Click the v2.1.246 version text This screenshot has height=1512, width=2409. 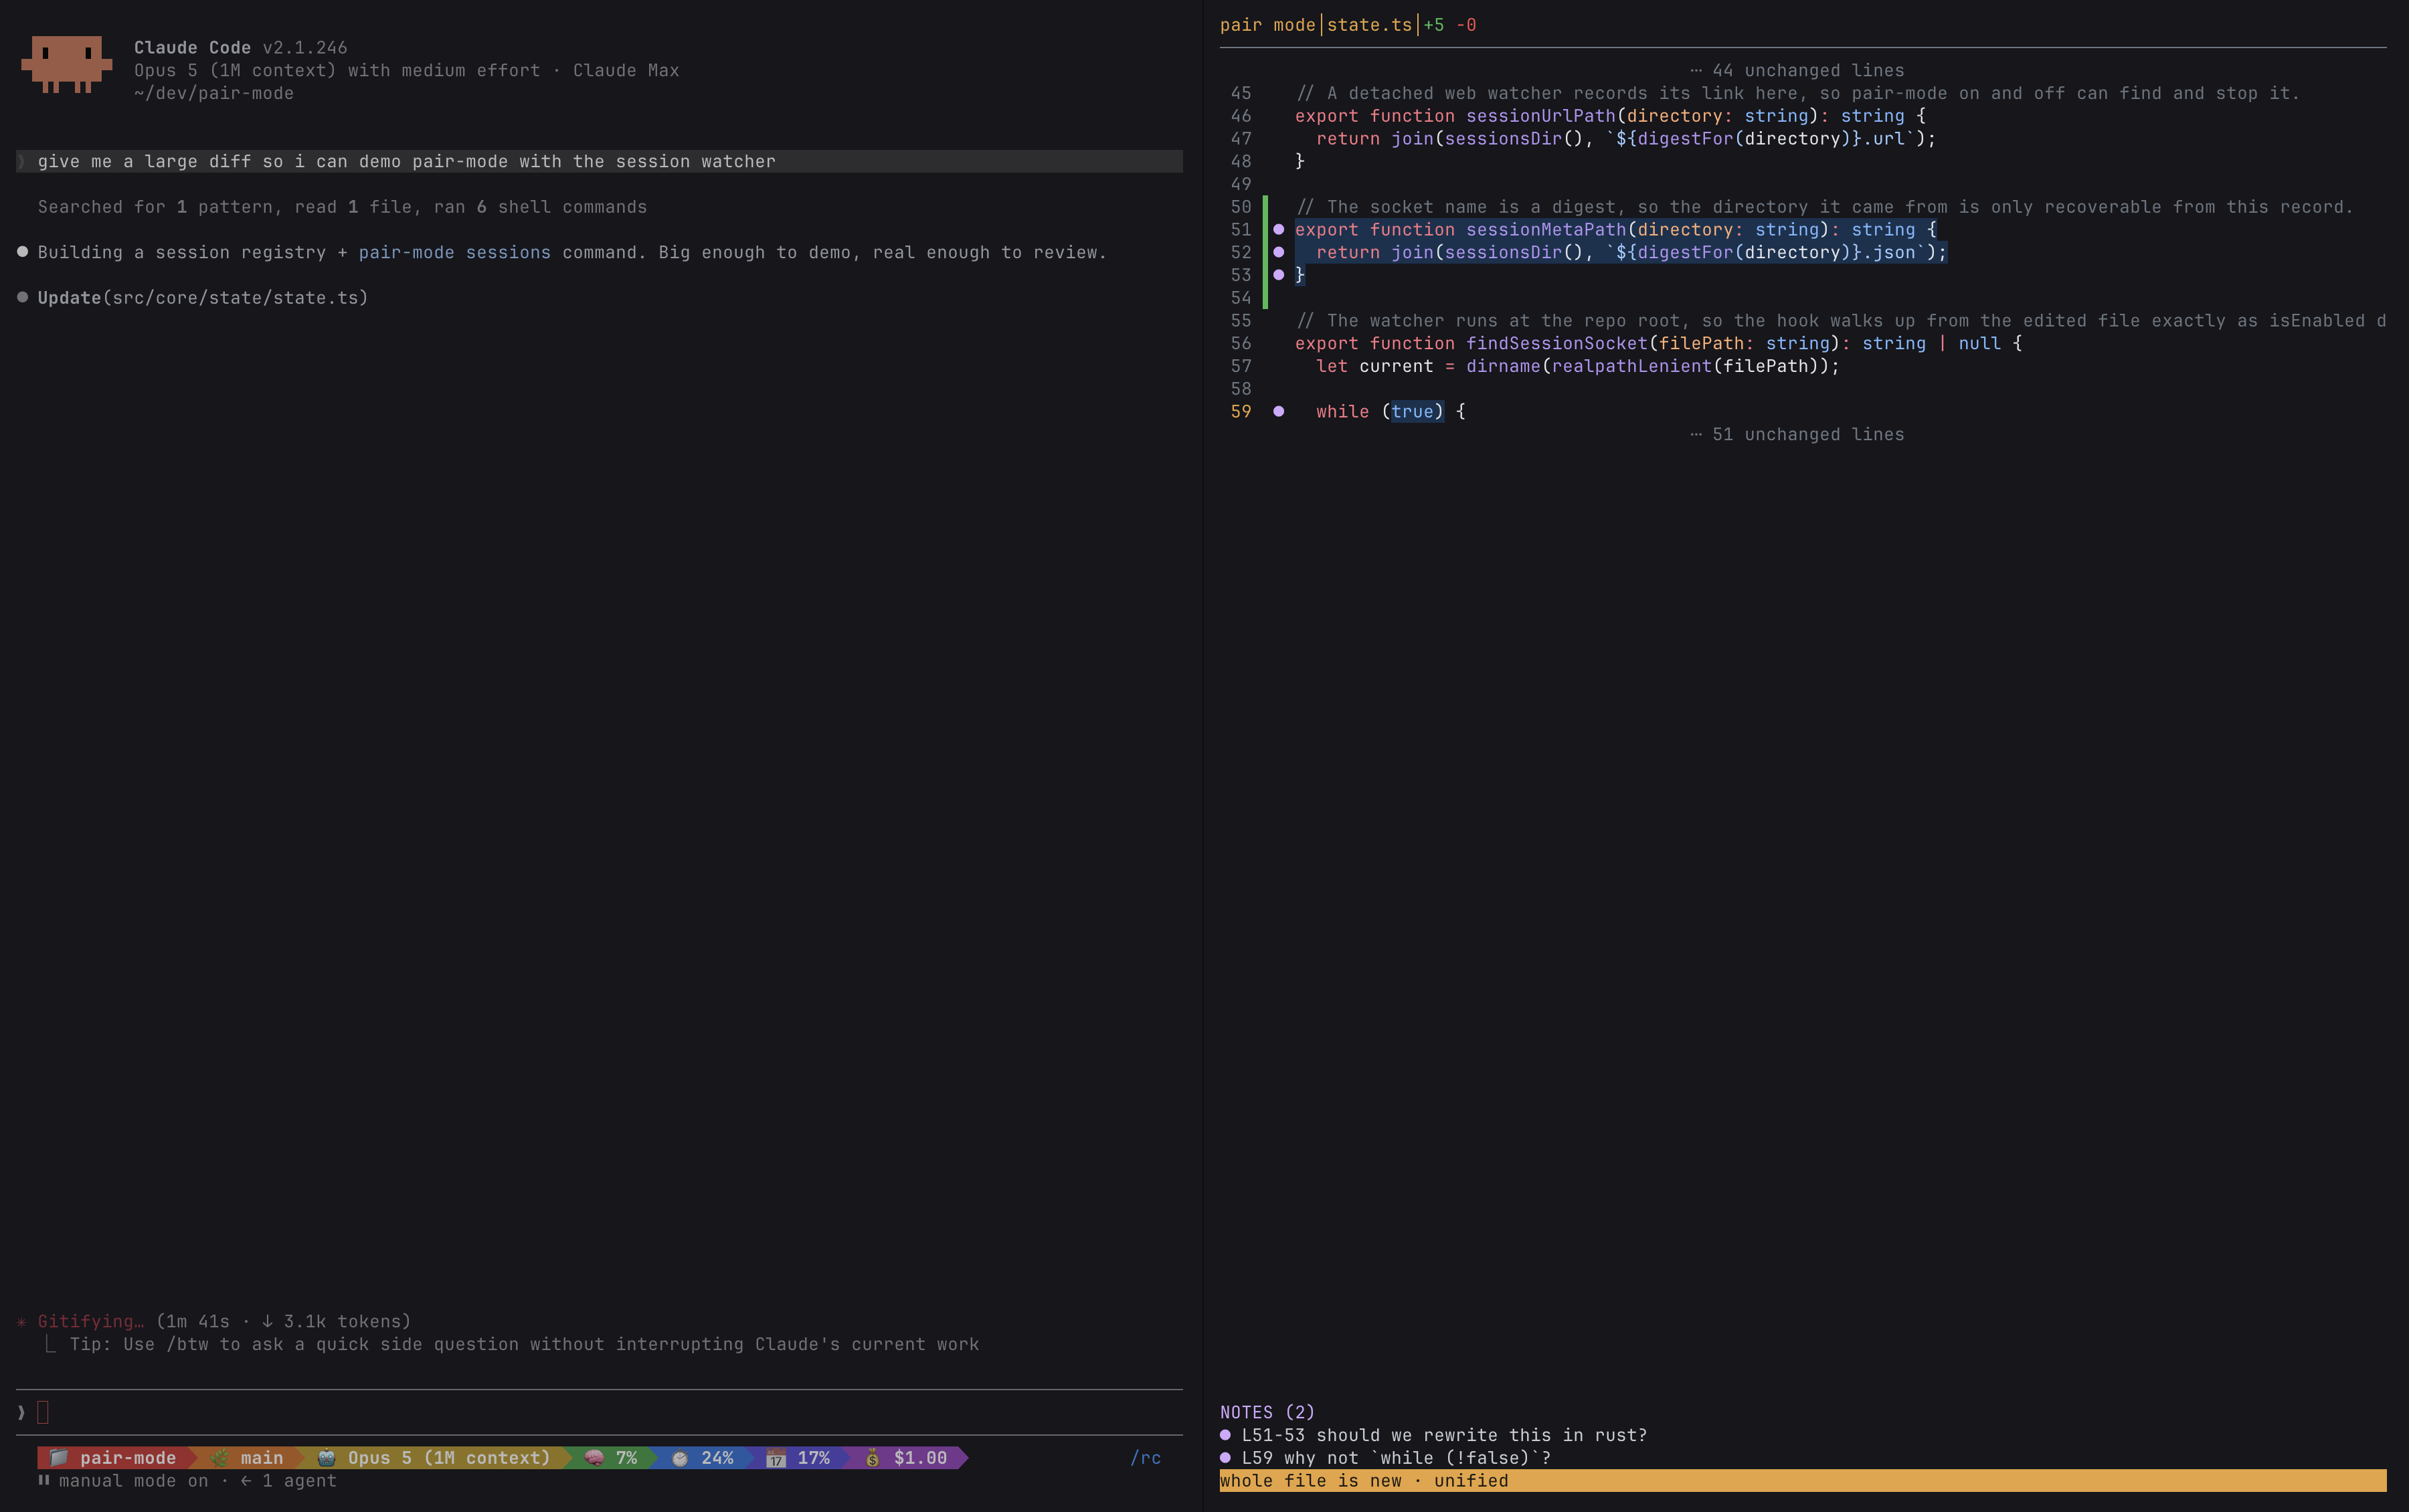click(x=305, y=47)
